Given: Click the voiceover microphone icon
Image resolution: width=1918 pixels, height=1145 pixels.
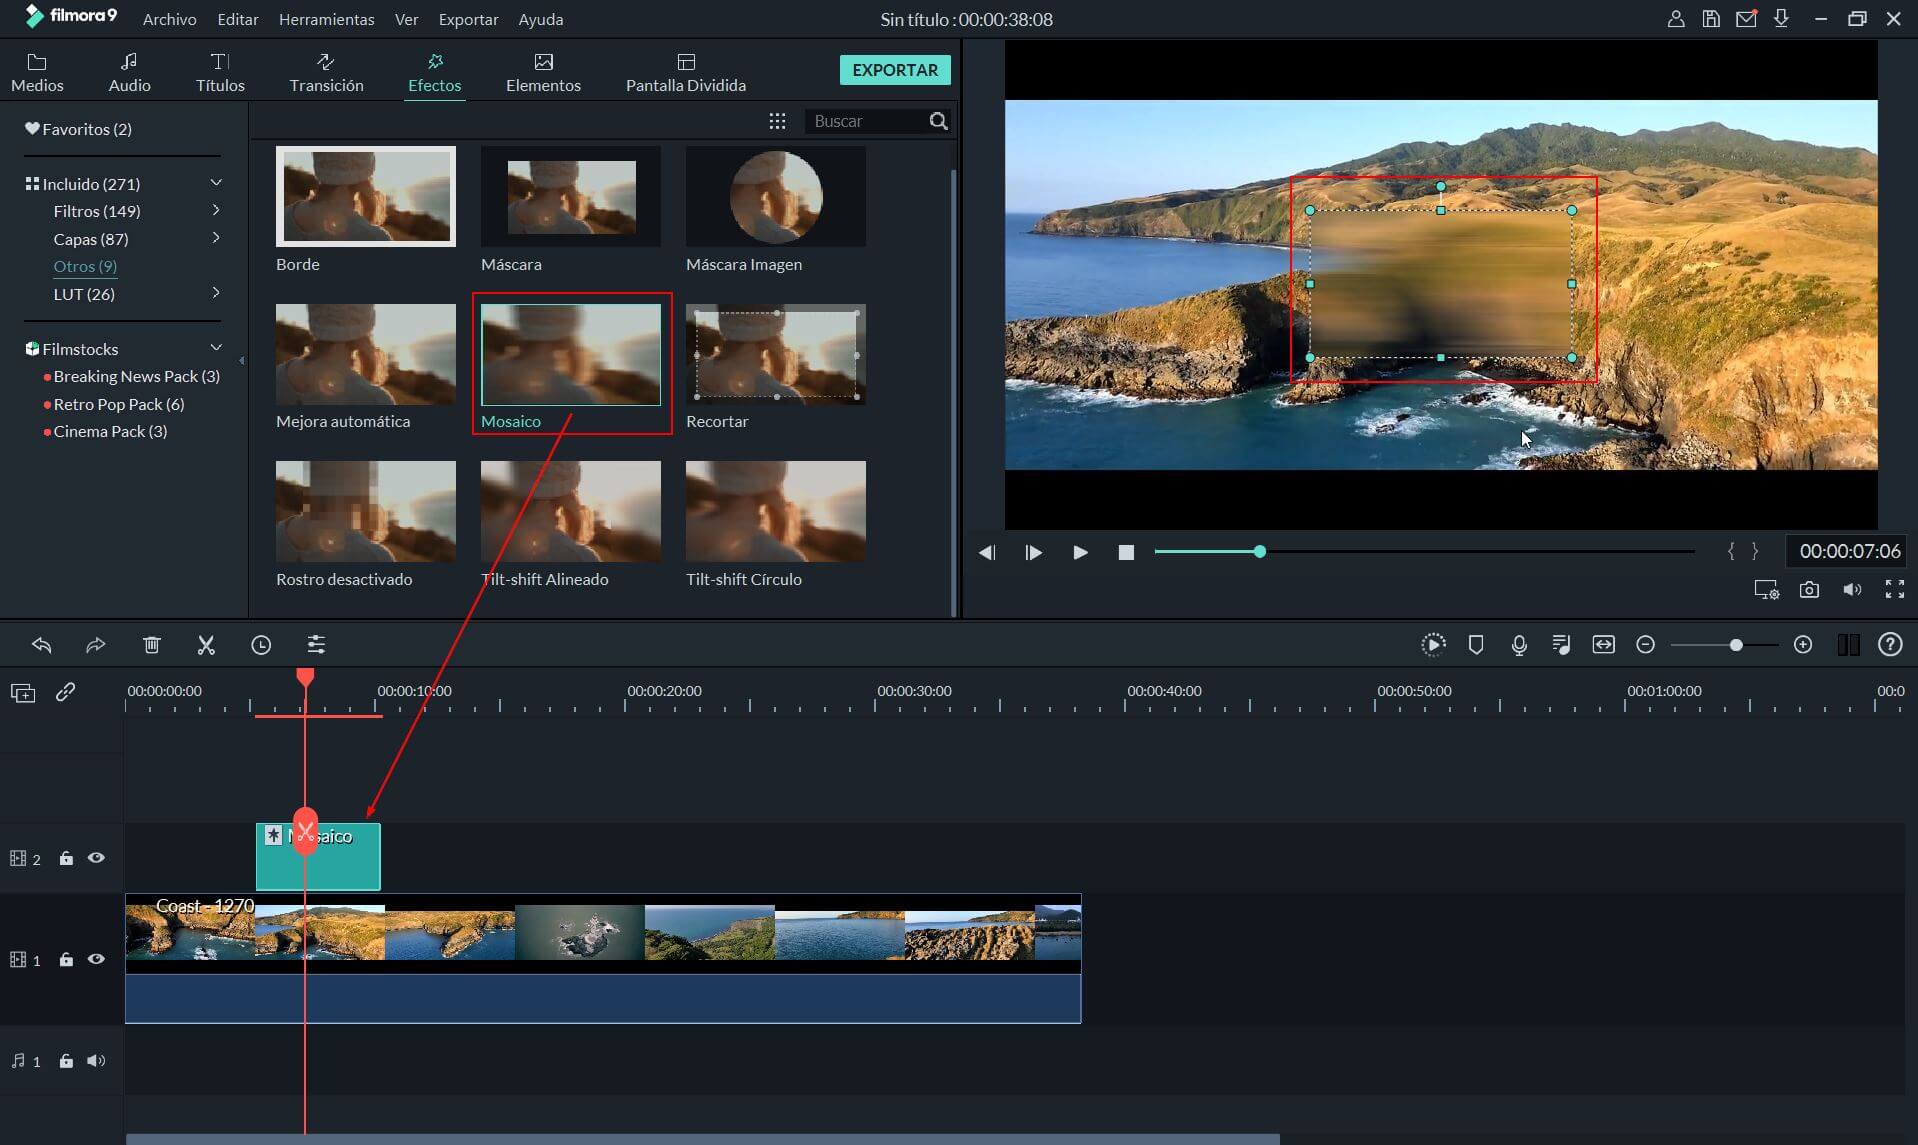Looking at the screenshot, I should (x=1519, y=645).
